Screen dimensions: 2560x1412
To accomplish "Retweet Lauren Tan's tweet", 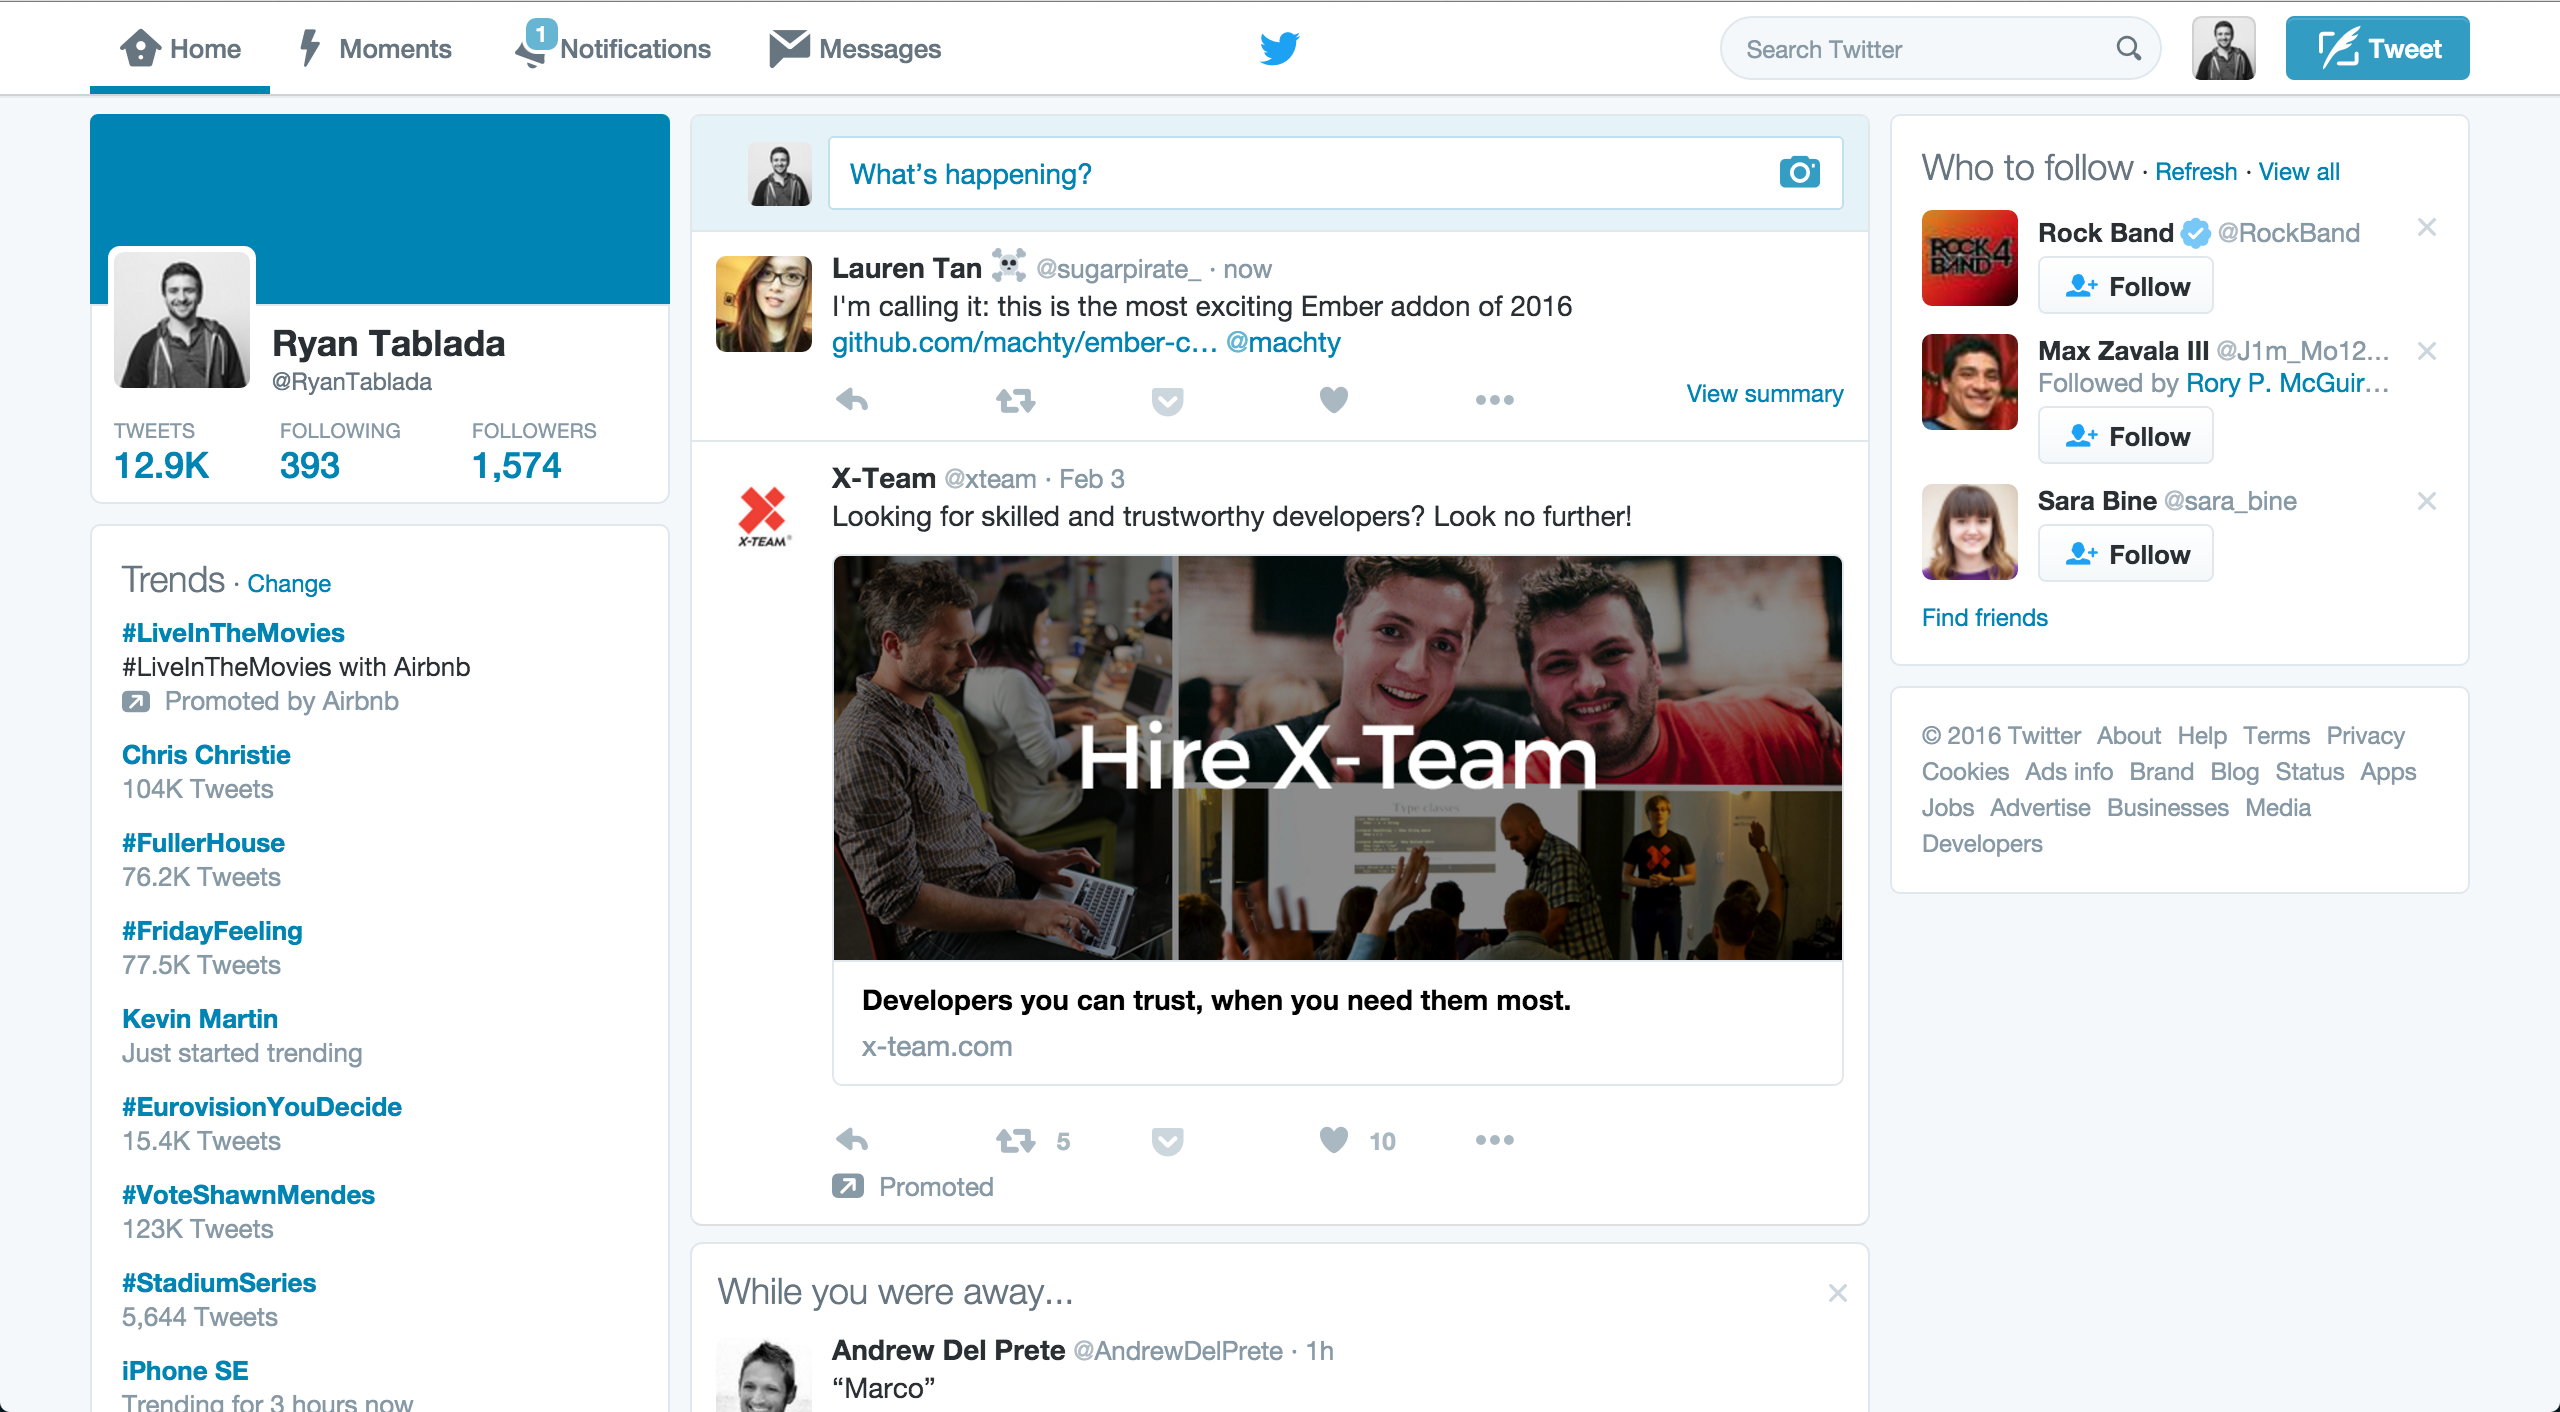I will 1015,400.
